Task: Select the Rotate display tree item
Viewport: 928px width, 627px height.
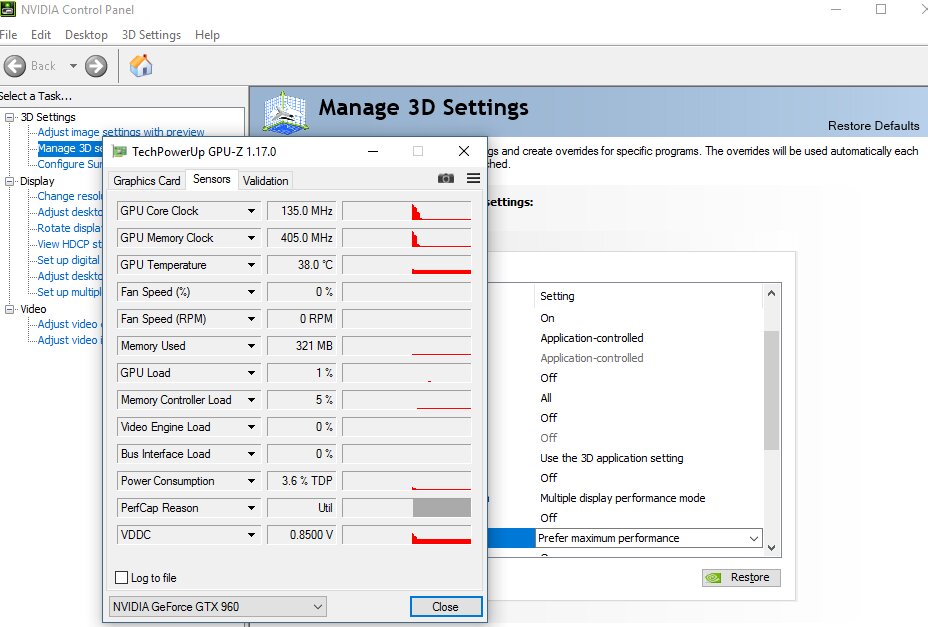Action: point(70,228)
